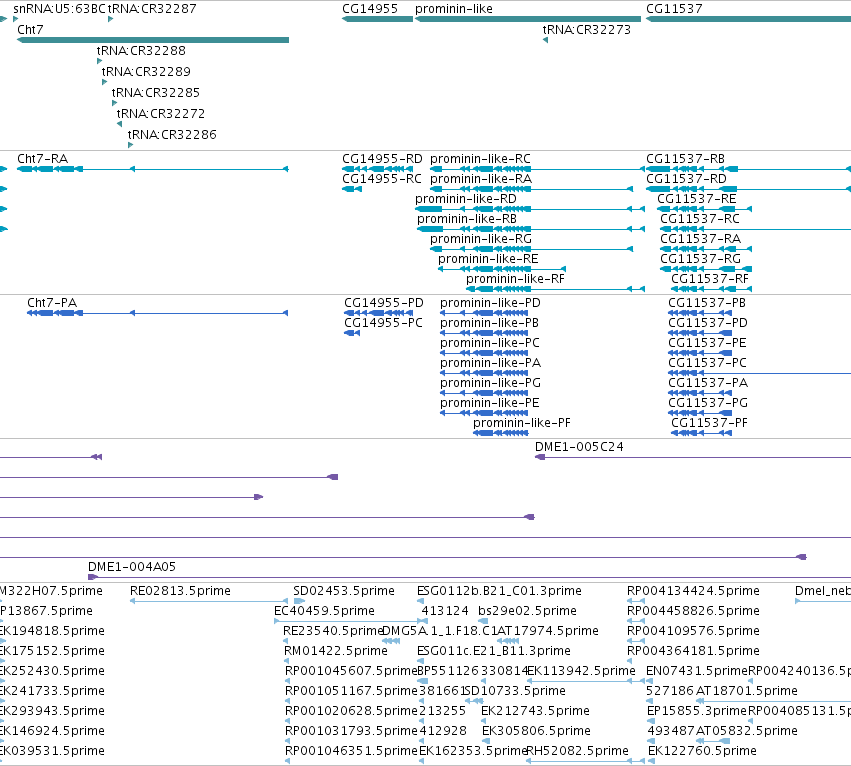Open the tRNA:CR32285 gene label
The width and height of the screenshot is (851, 766).
coord(156,93)
